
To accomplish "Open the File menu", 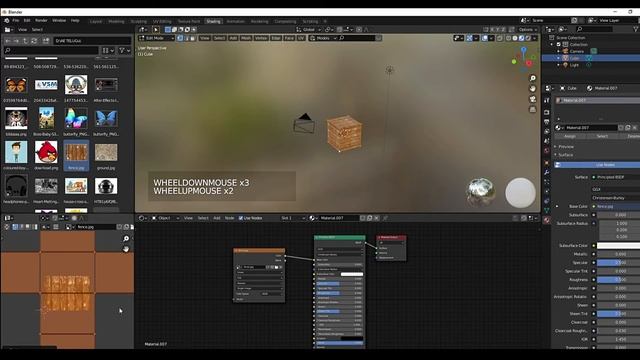I will pyautogui.click(x=16, y=20).
